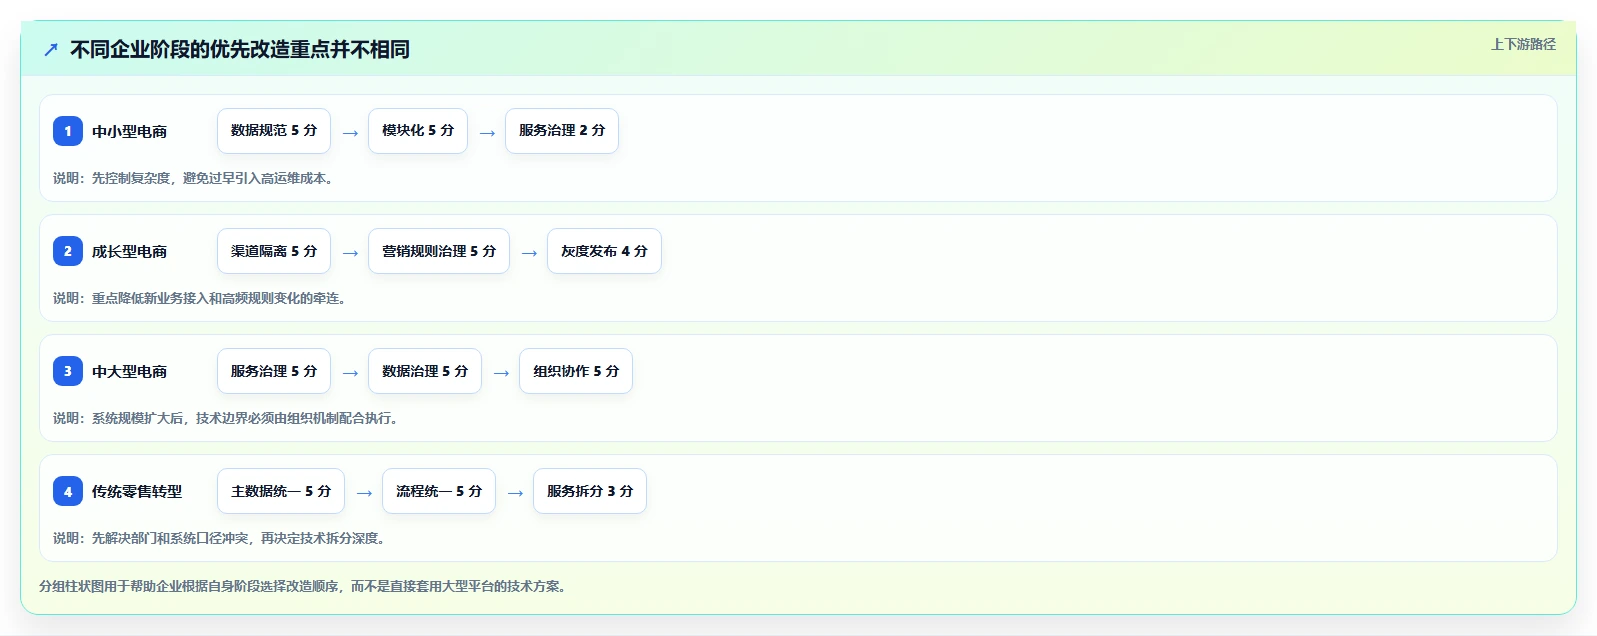Image resolution: width=1597 pixels, height=636 pixels.
Task: Click the trend arrow icon beside the title
Action: click(51, 49)
